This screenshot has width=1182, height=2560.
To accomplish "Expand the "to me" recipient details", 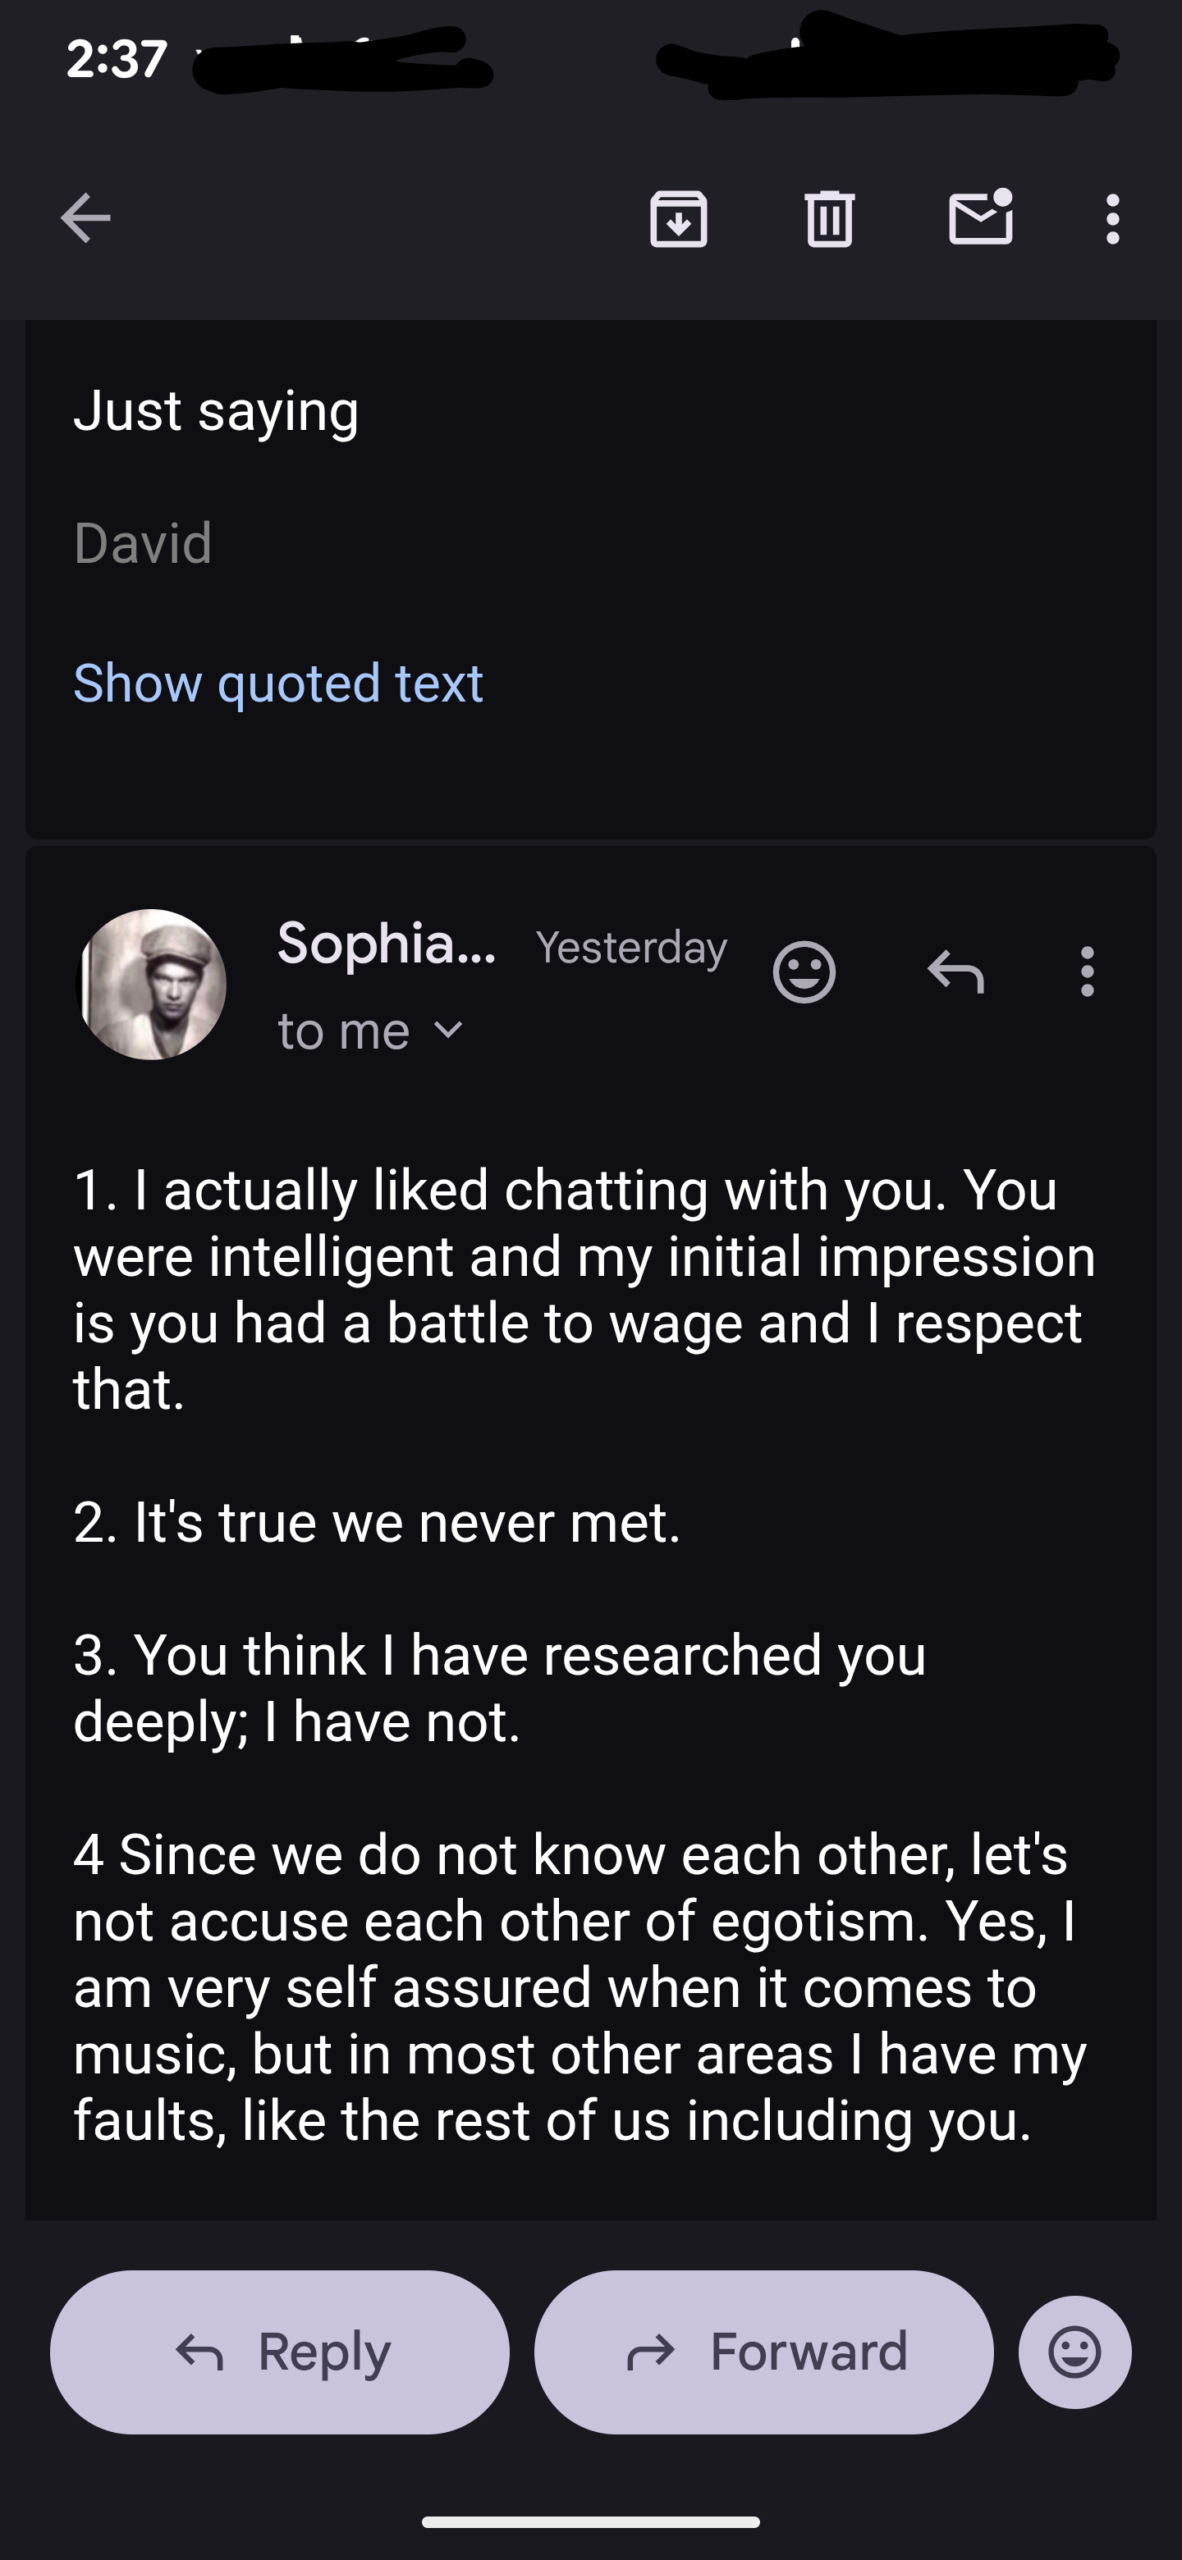I will 369,1031.
